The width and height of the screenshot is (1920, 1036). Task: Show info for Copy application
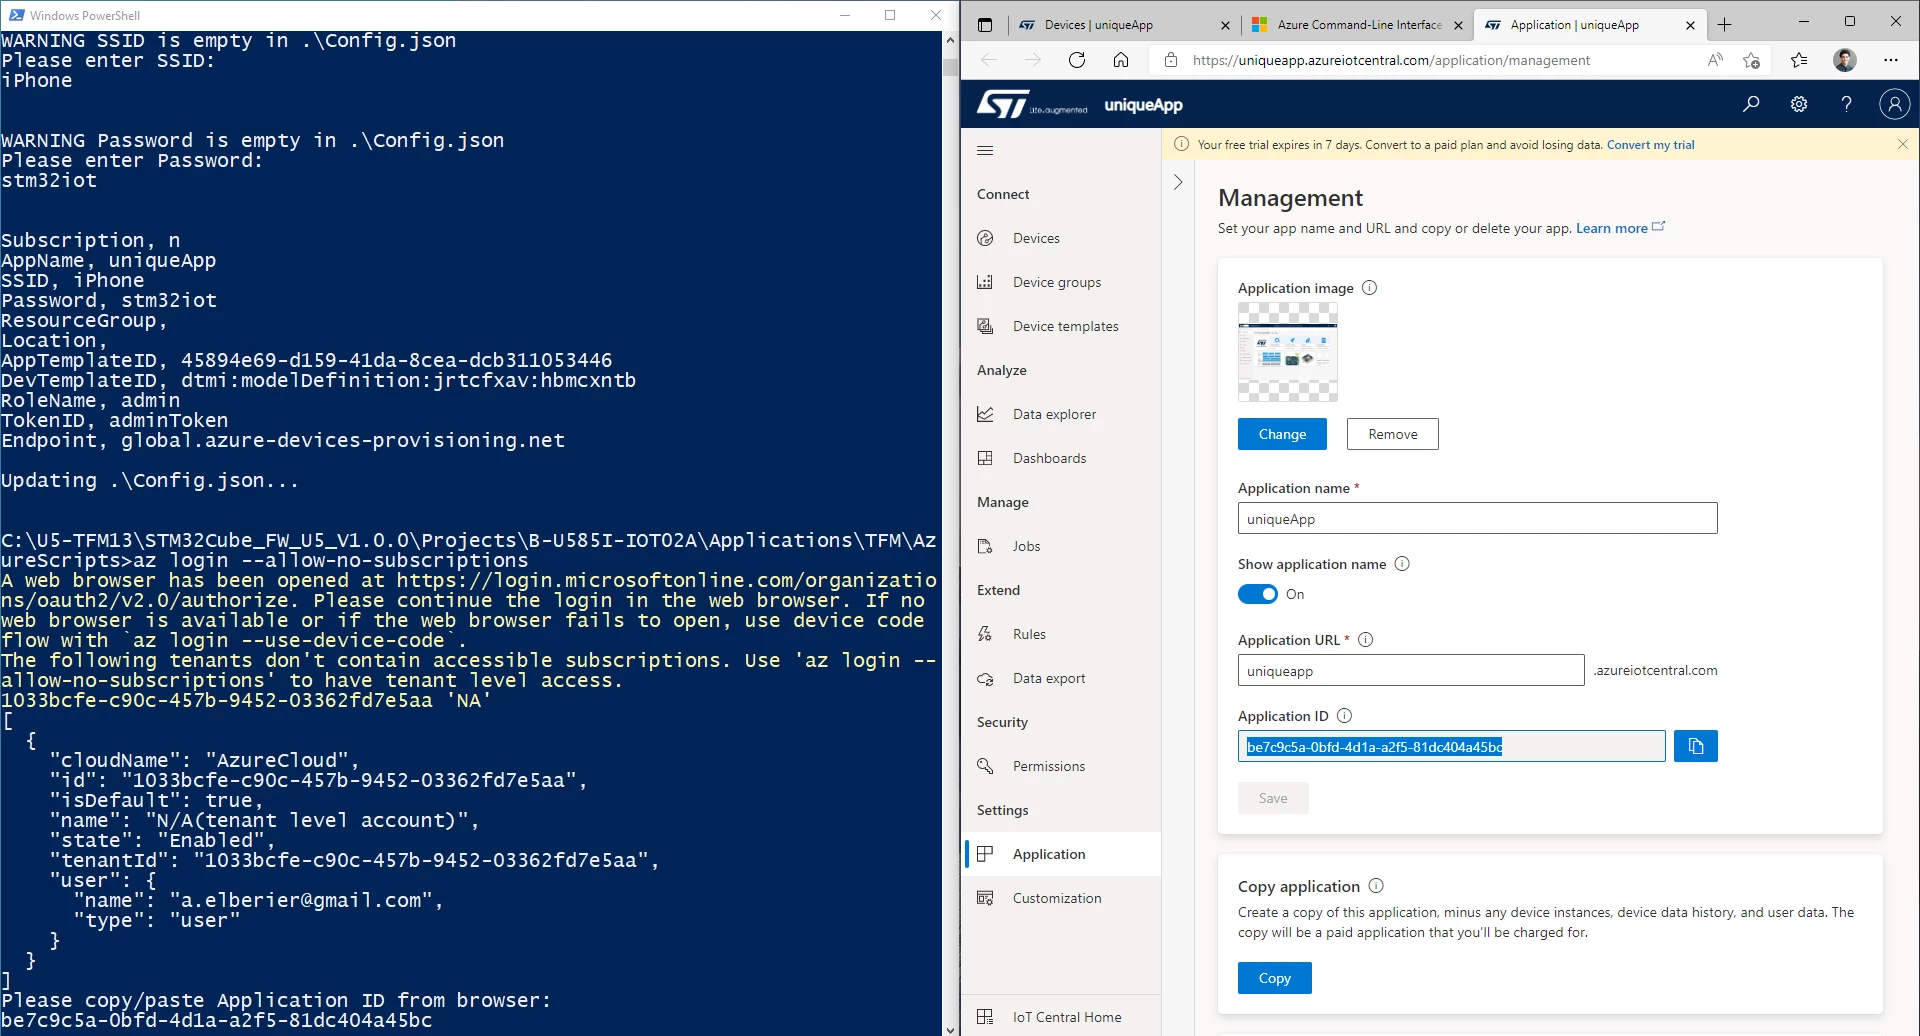(1376, 886)
